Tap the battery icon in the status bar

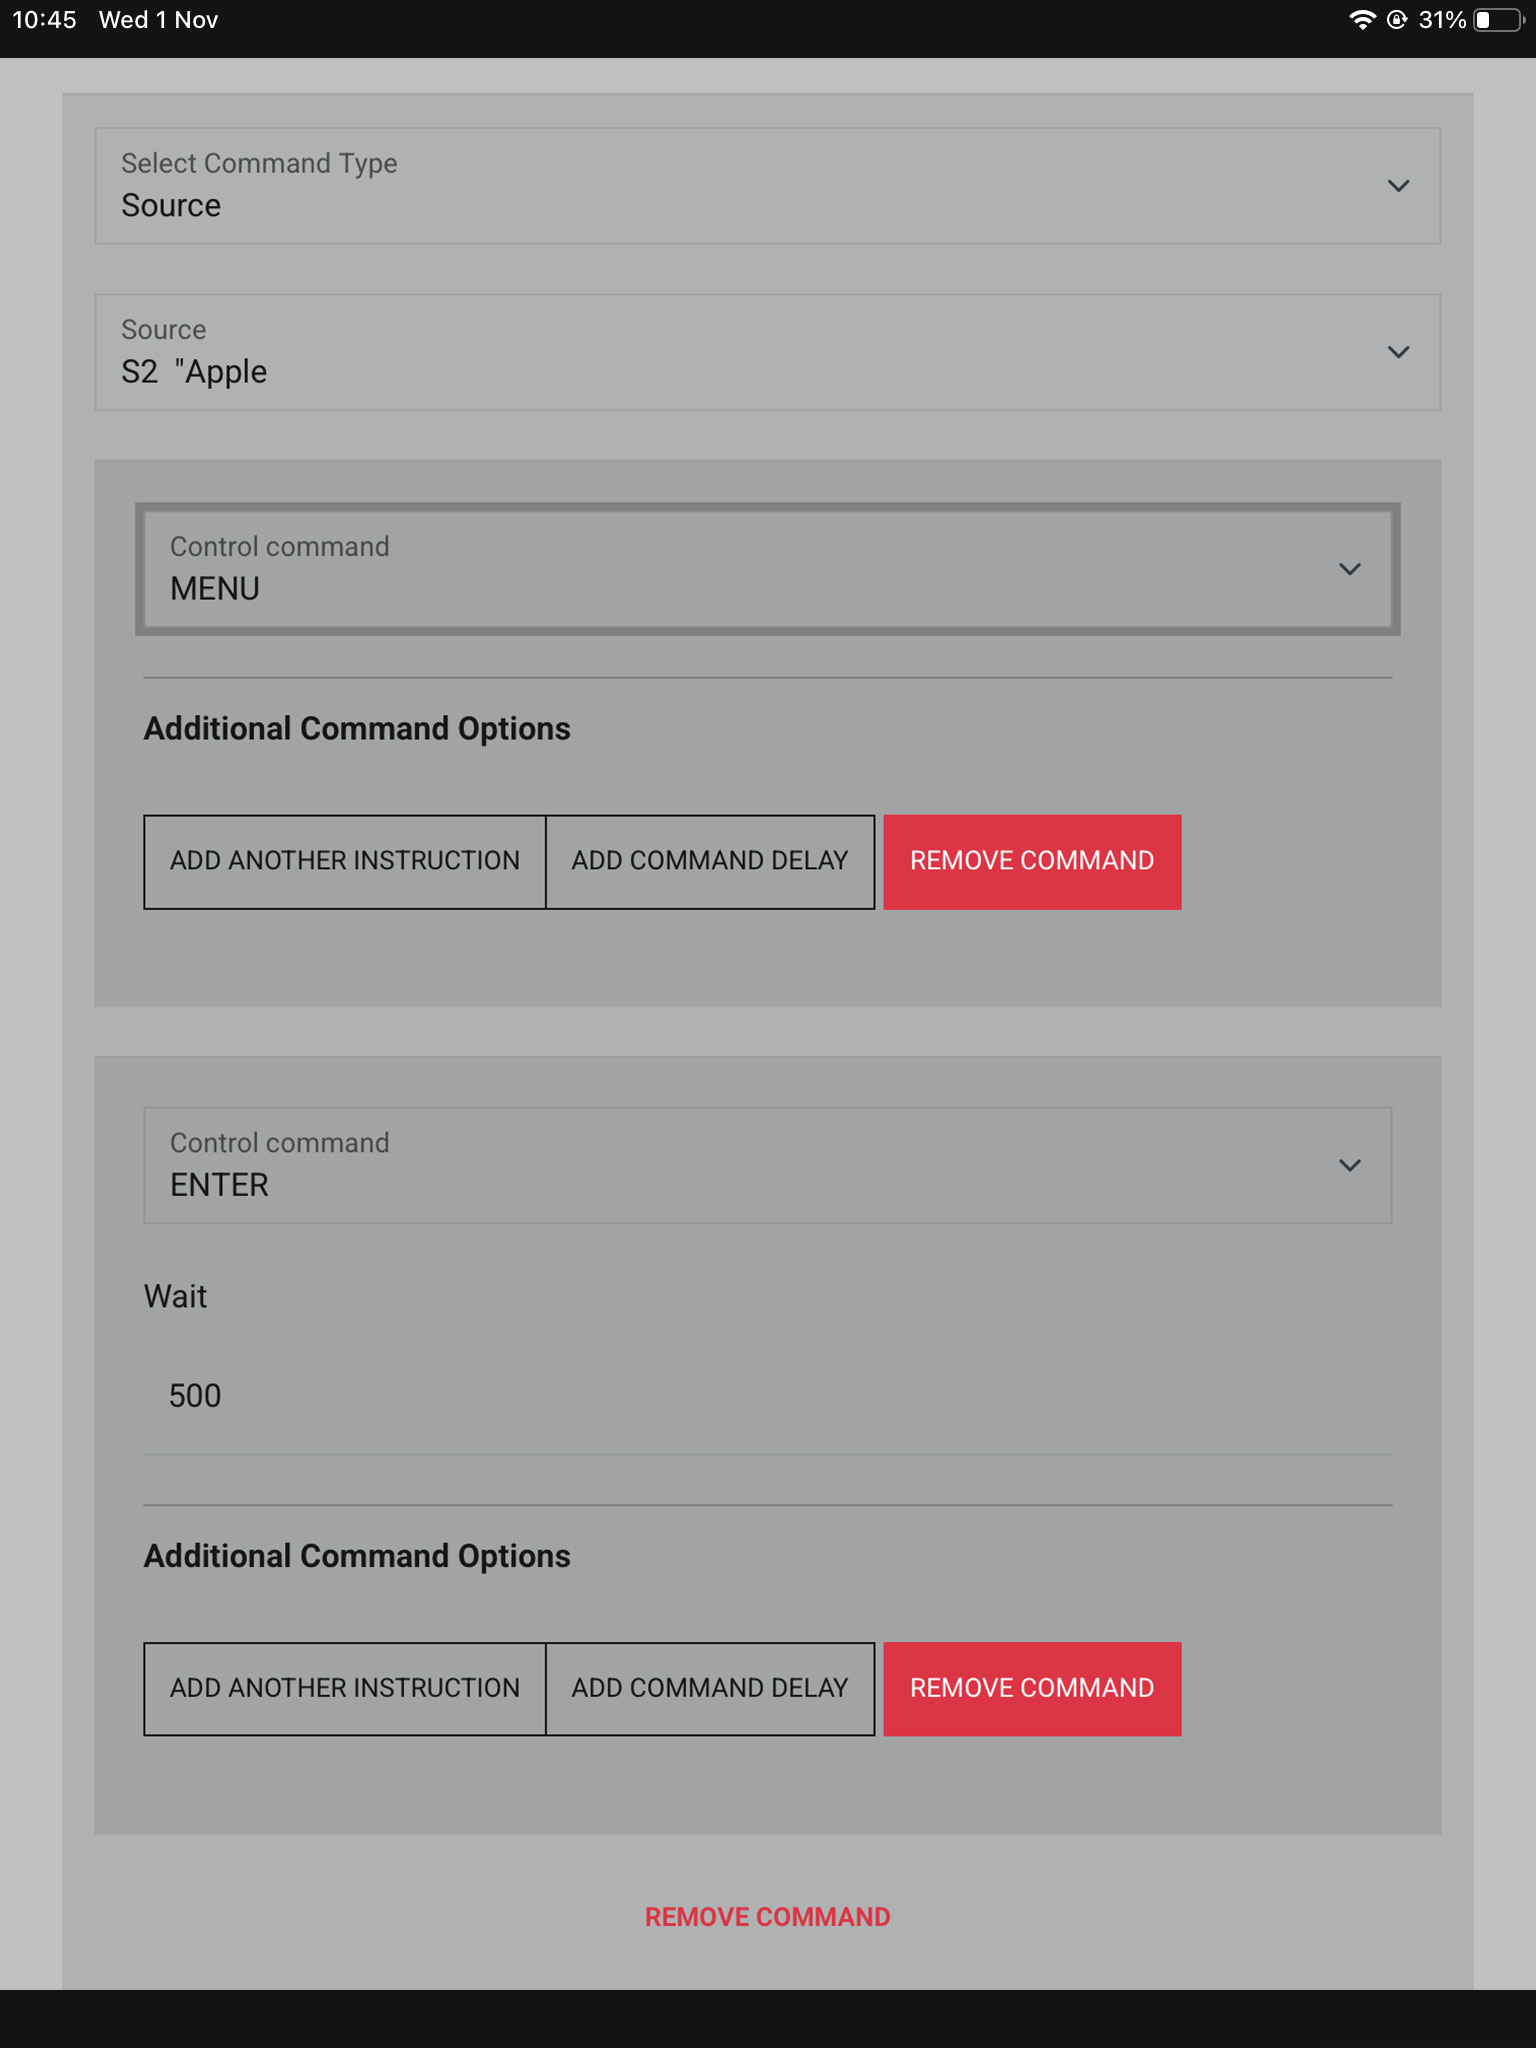click(1498, 20)
